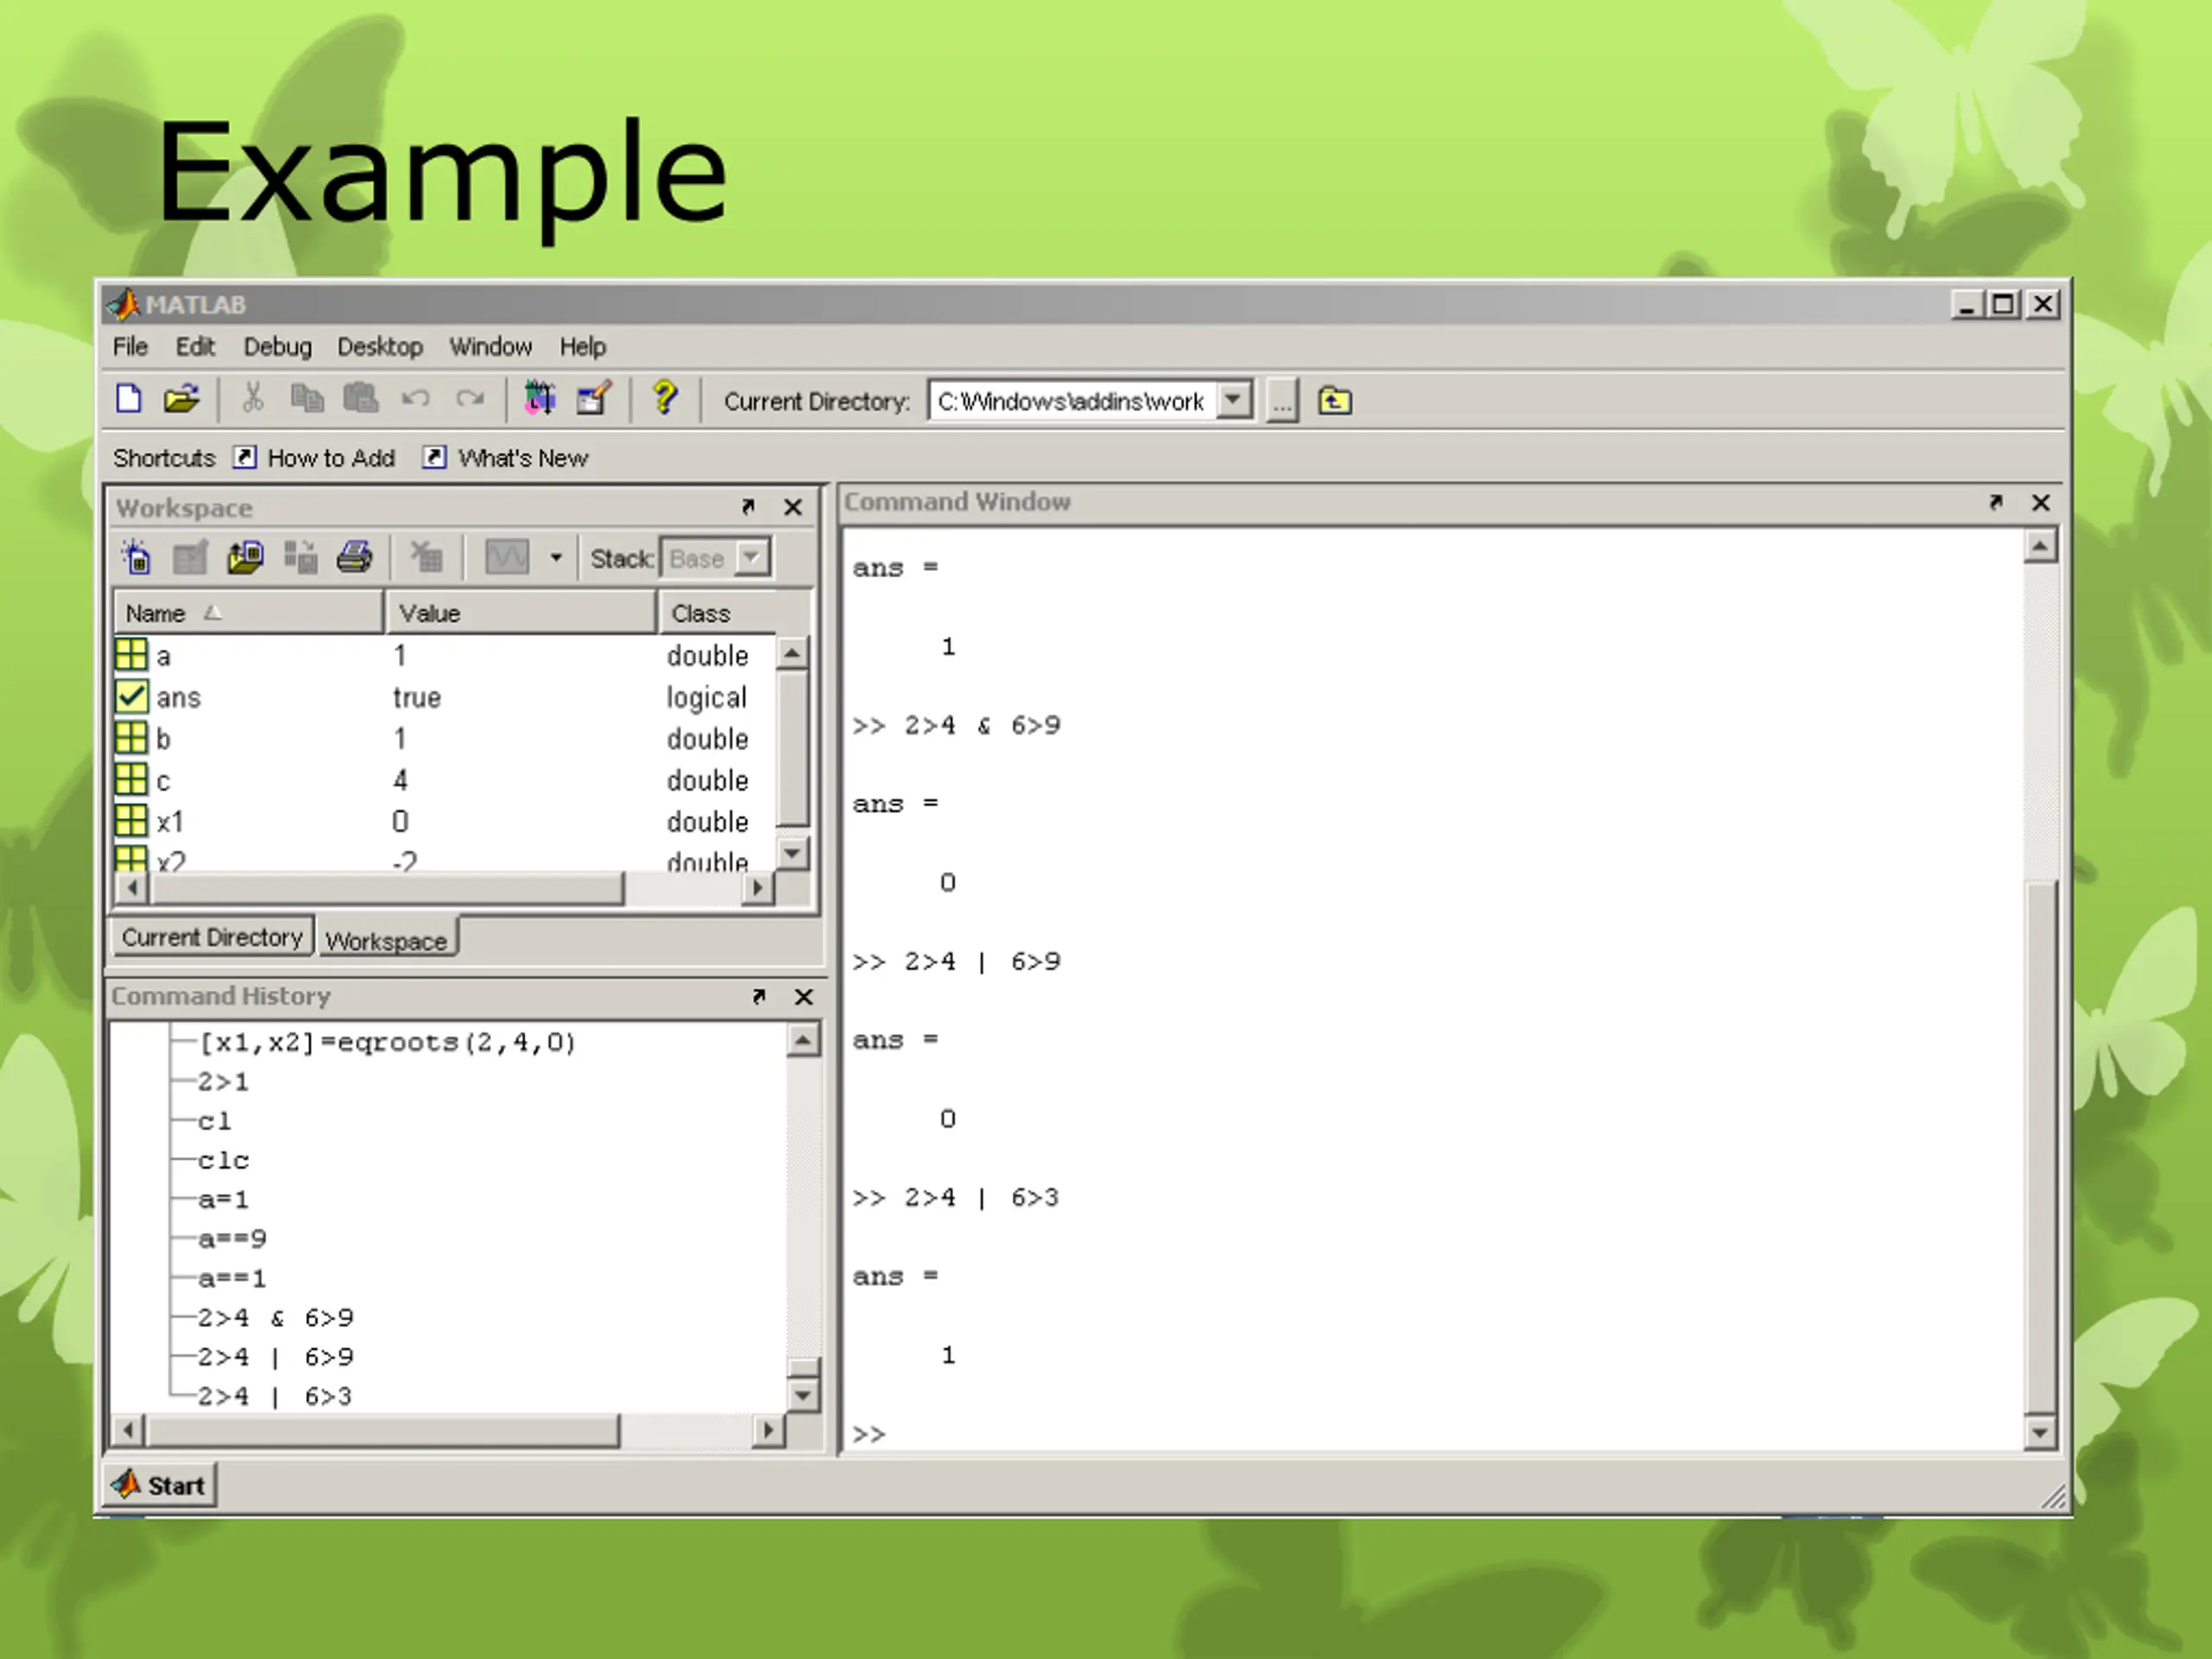
Task: Open the Desktop menu
Action: click(380, 347)
